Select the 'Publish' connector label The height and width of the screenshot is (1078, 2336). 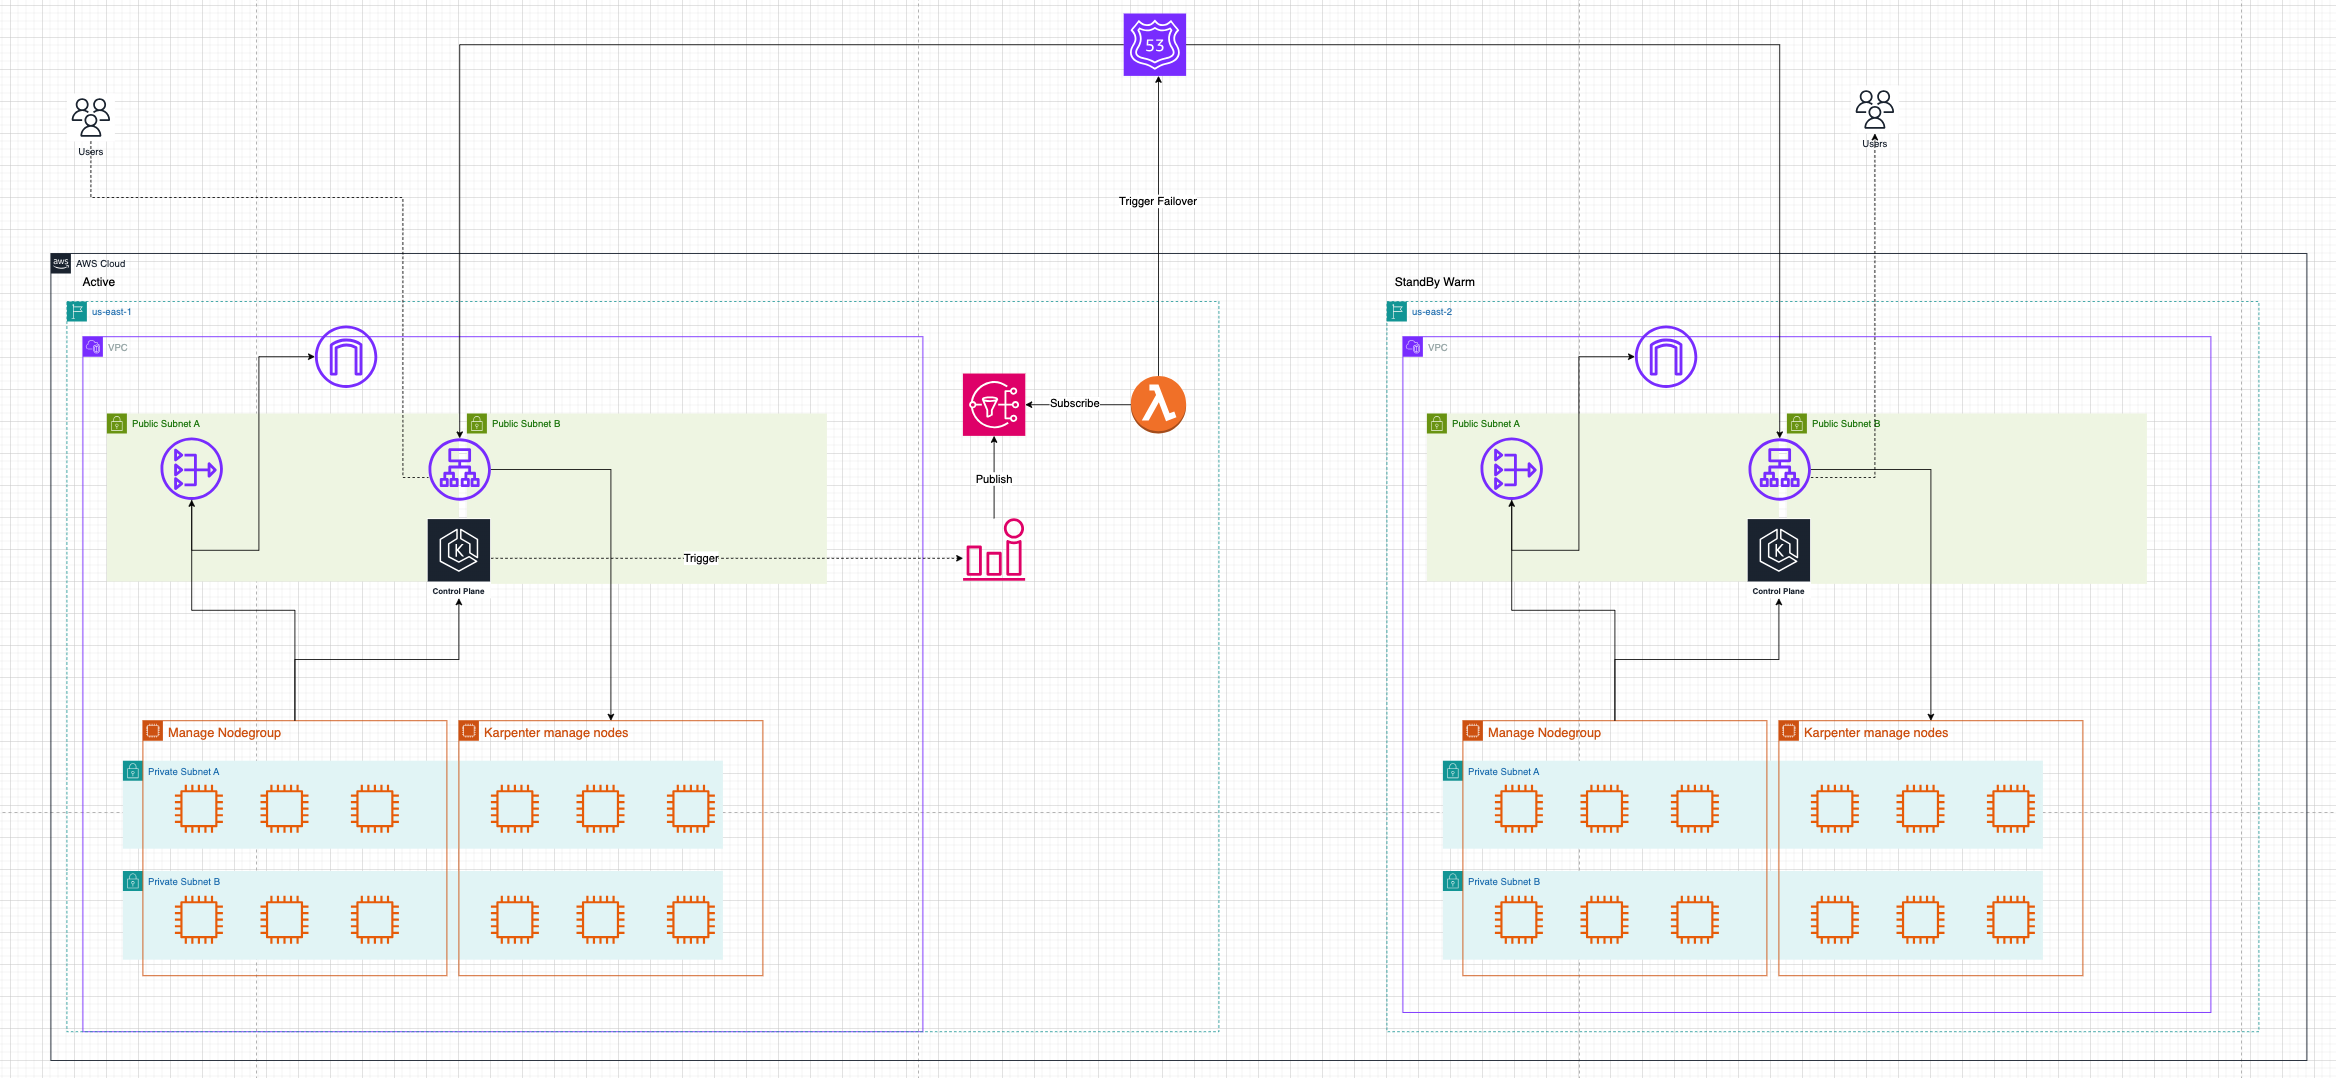tap(993, 479)
